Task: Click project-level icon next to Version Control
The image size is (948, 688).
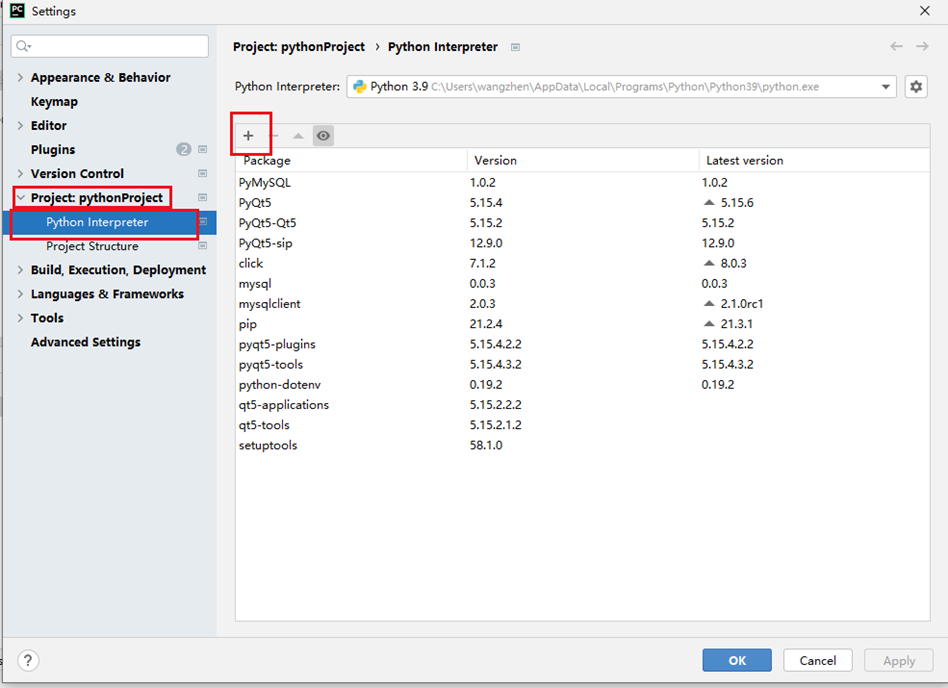Action: (x=203, y=174)
